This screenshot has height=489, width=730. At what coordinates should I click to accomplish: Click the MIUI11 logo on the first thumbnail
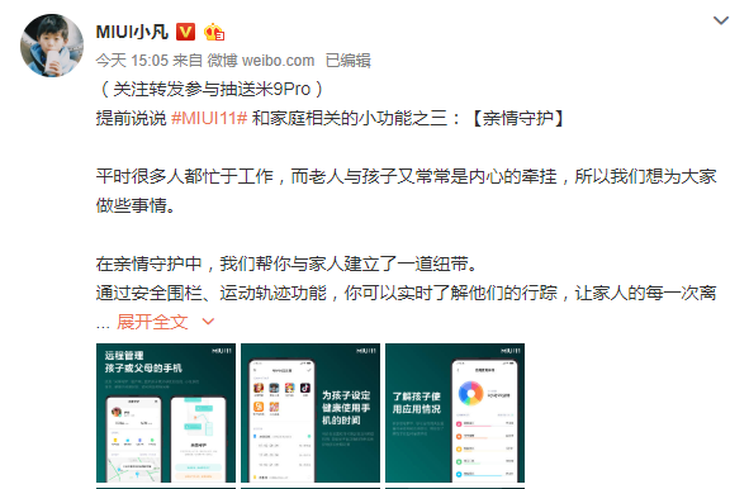tap(222, 351)
